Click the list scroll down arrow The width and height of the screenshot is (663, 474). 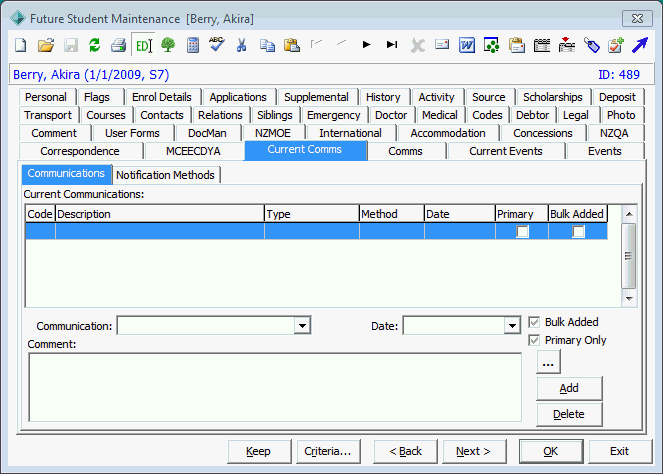629,299
